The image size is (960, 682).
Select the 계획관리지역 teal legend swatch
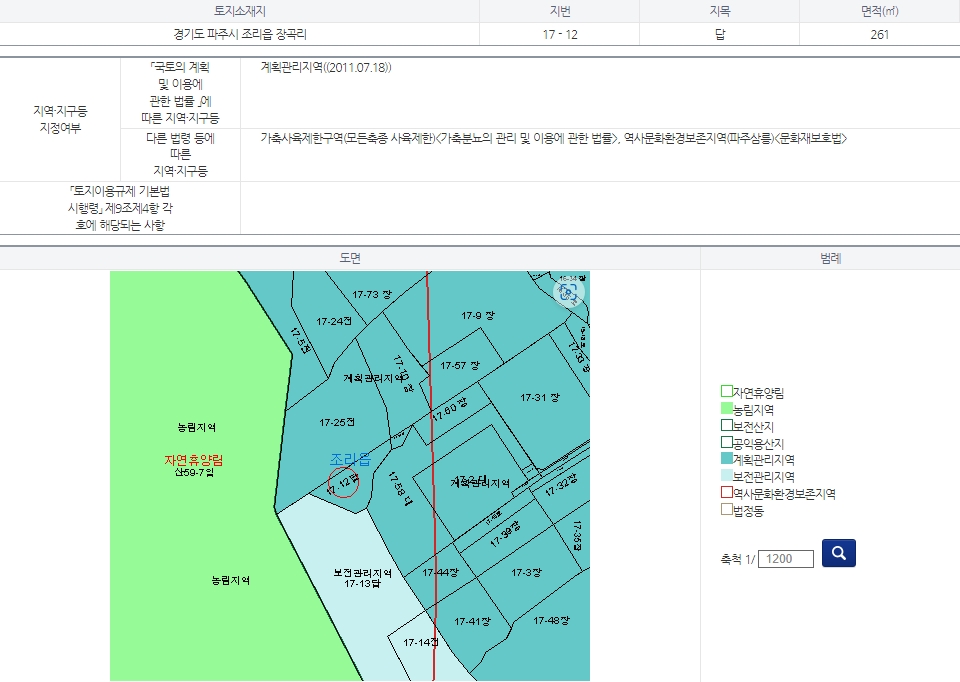click(x=727, y=459)
